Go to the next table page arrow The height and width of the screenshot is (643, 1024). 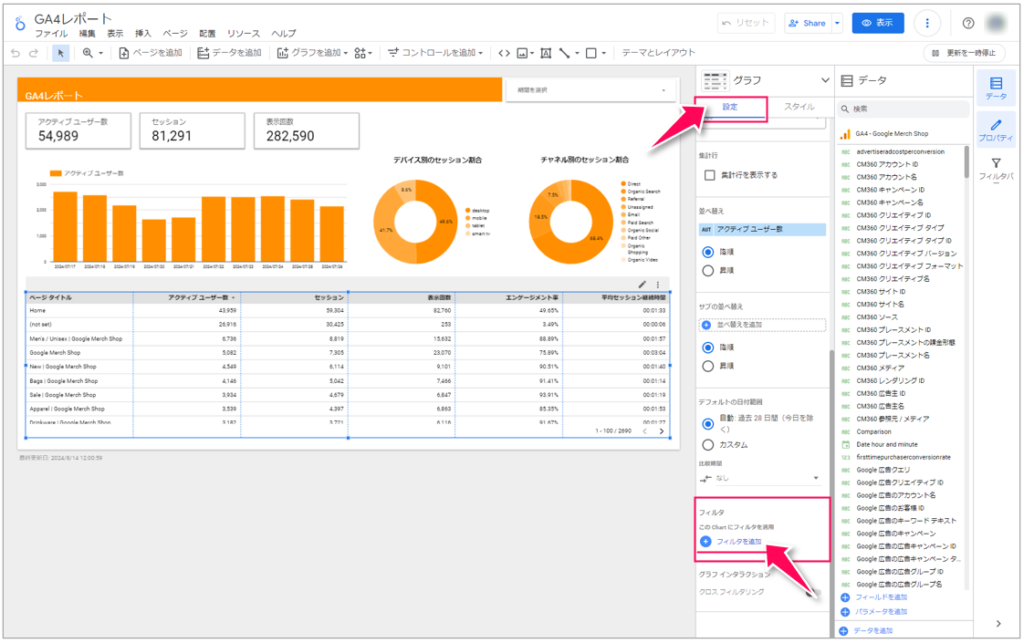pyautogui.click(x=662, y=431)
